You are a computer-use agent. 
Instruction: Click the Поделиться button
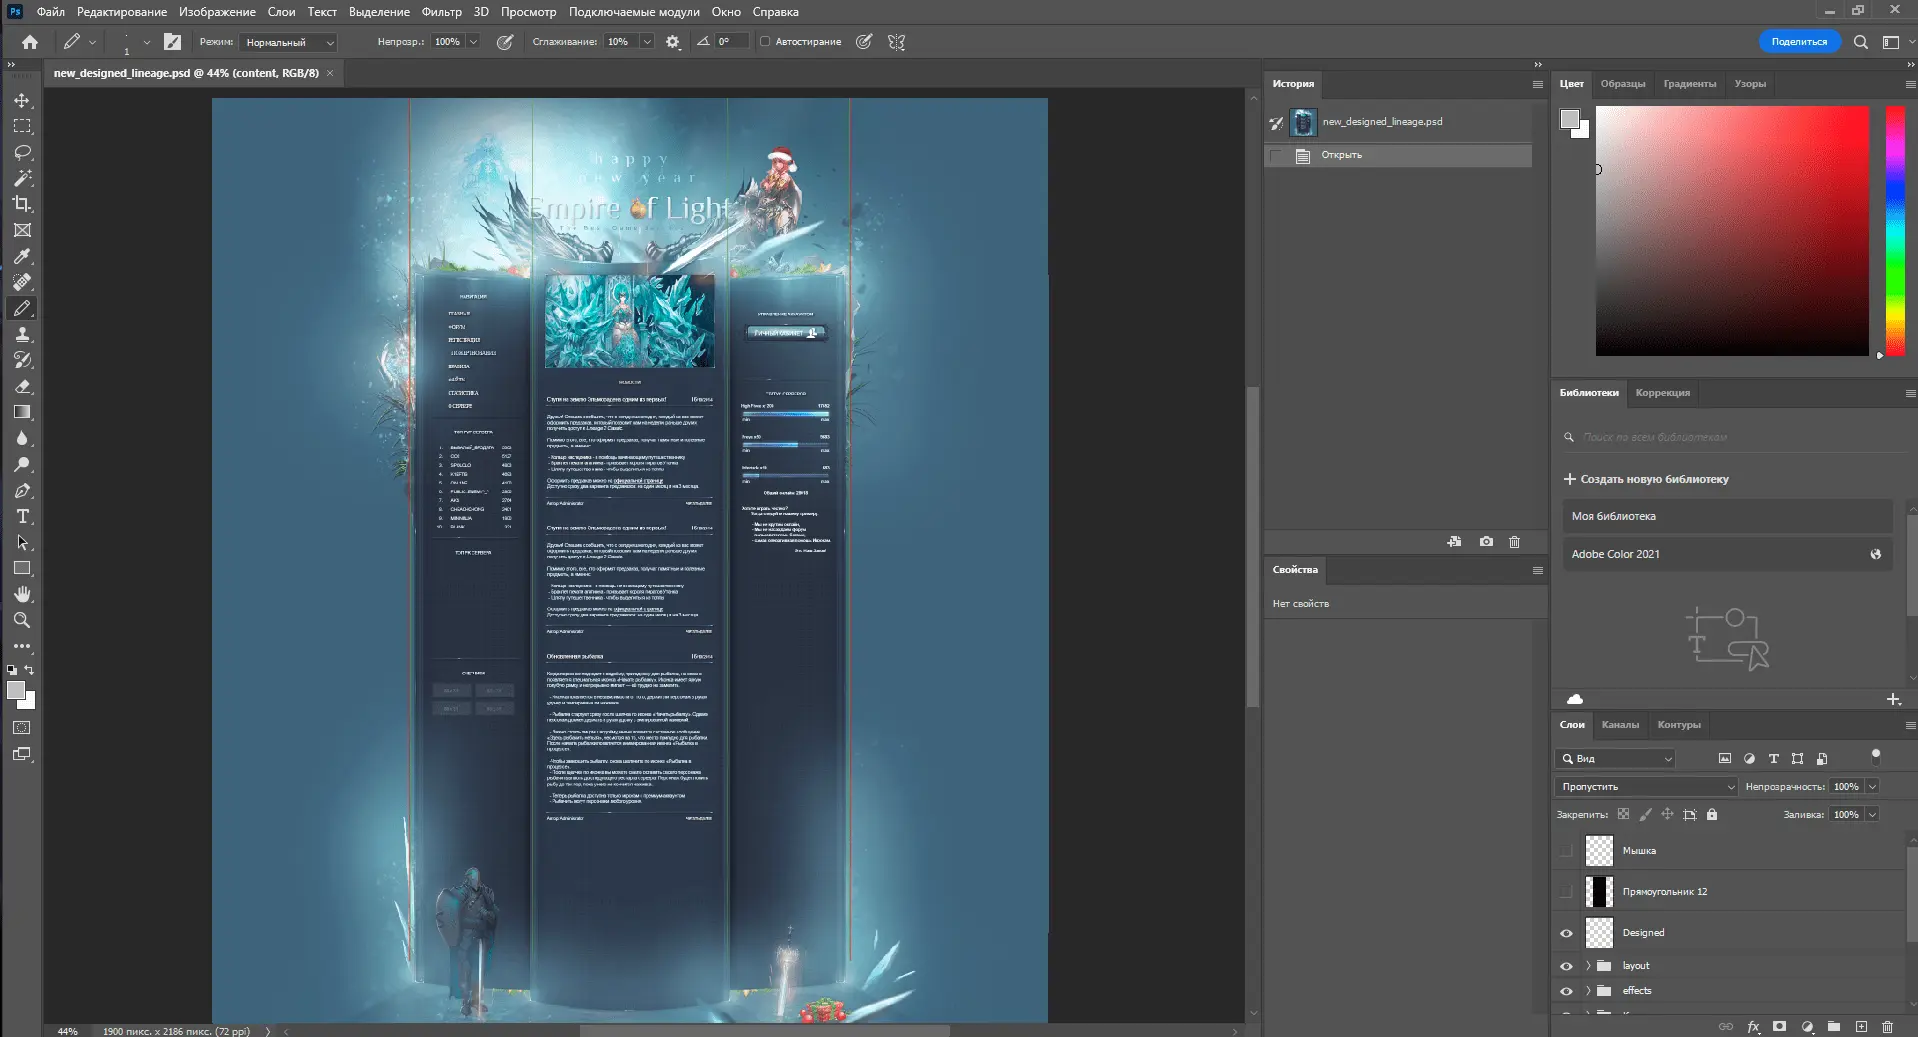1799,42
